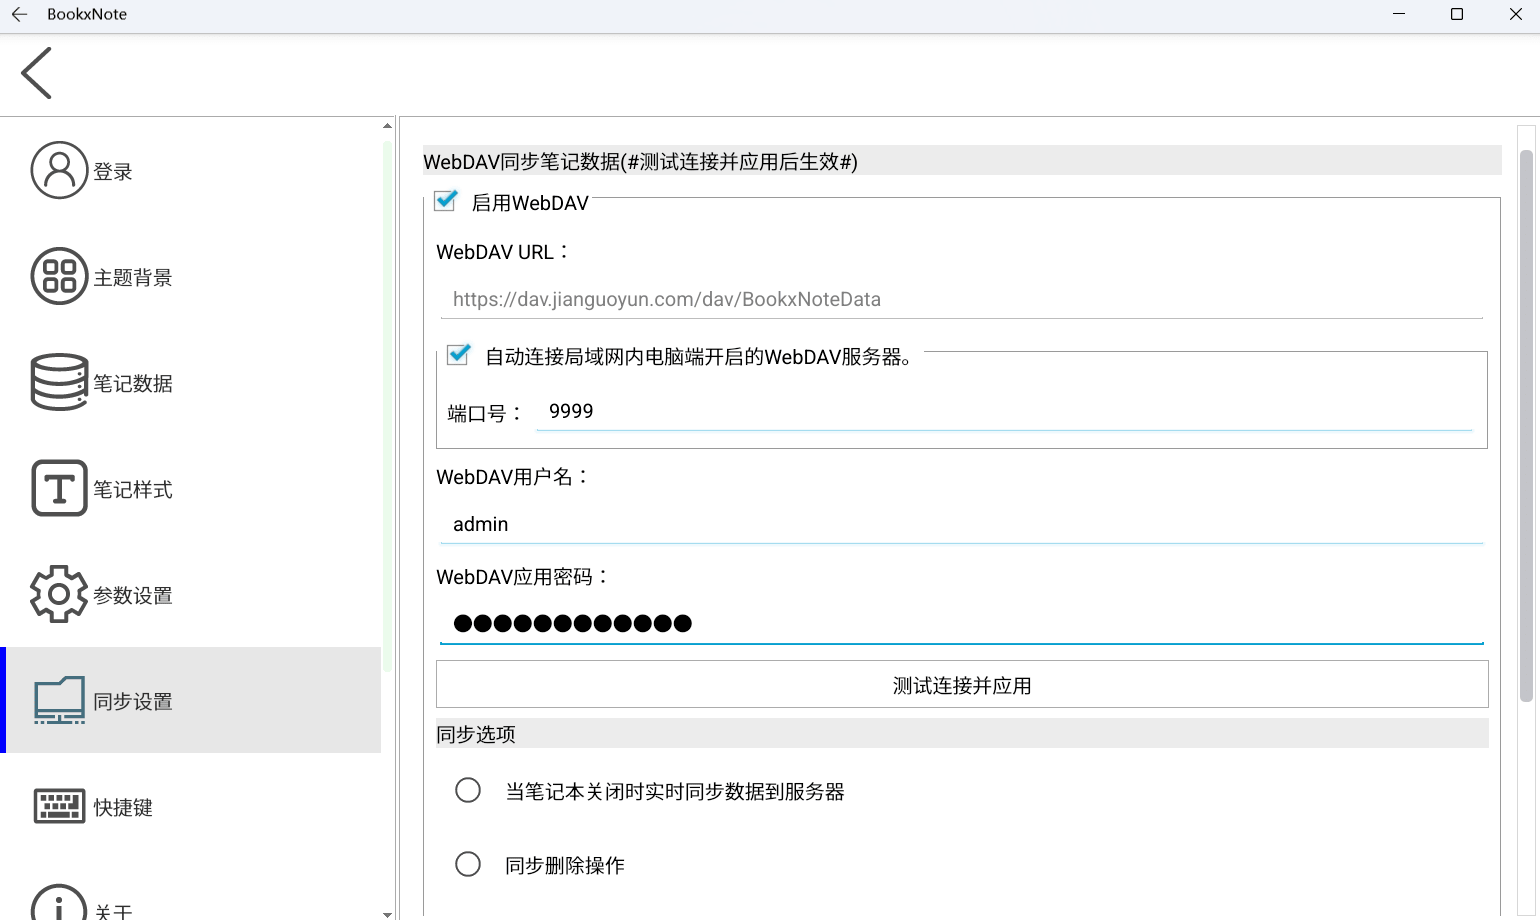
Task: Disable the 启用WebDAV checkbox
Action: click(444, 201)
